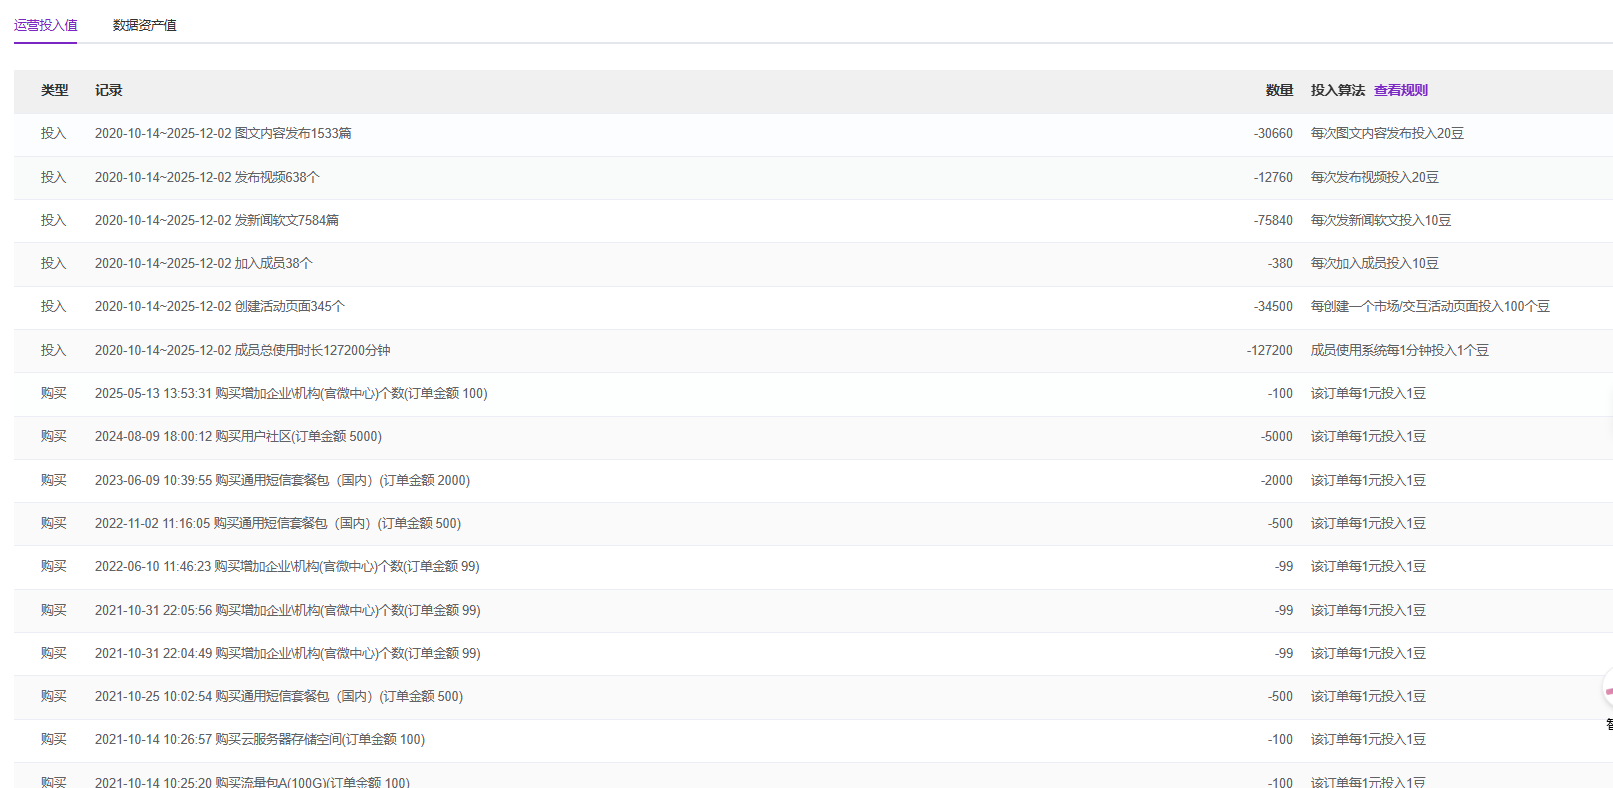This screenshot has height=788, width=1613.
Task: Click the 购买用户社区 order record
Action: [x=238, y=436]
